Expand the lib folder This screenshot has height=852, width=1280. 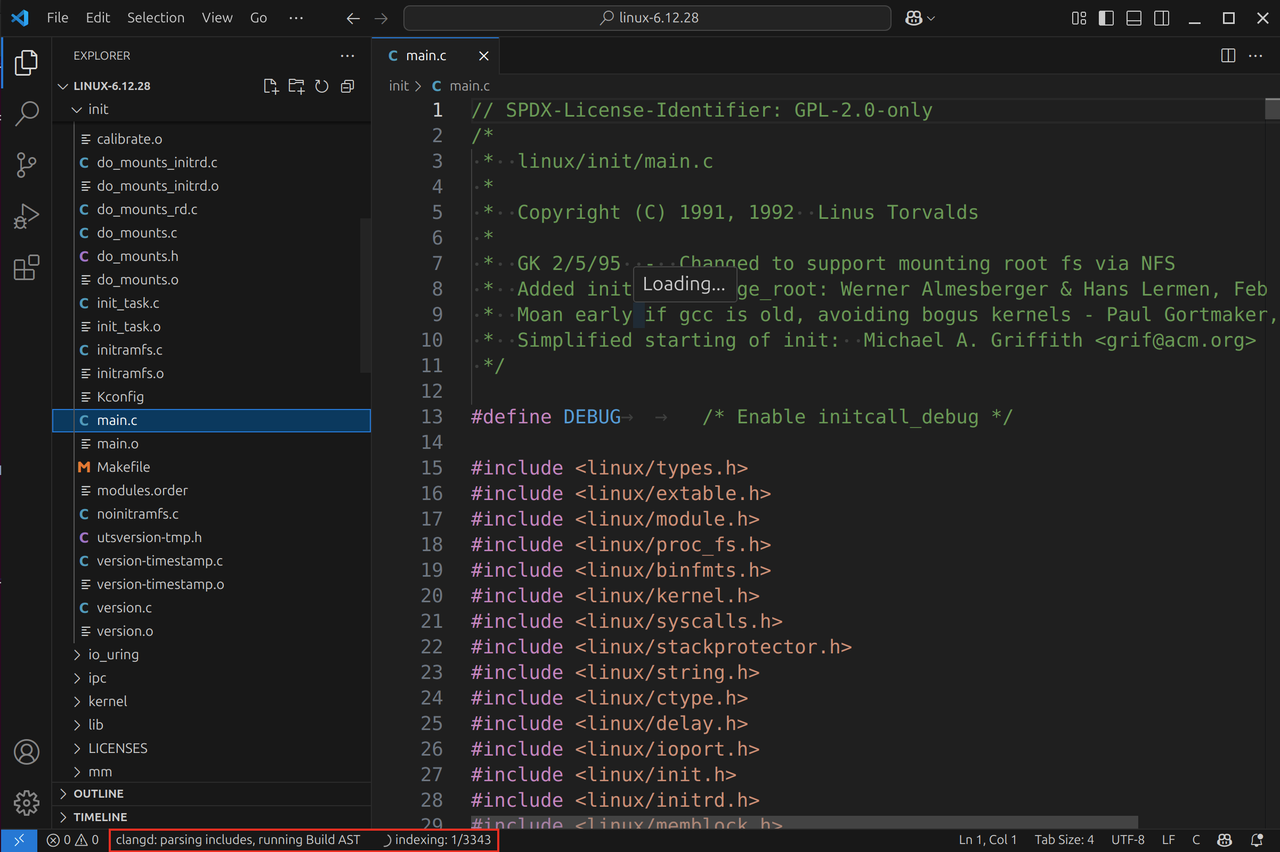pyautogui.click(x=211, y=725)
